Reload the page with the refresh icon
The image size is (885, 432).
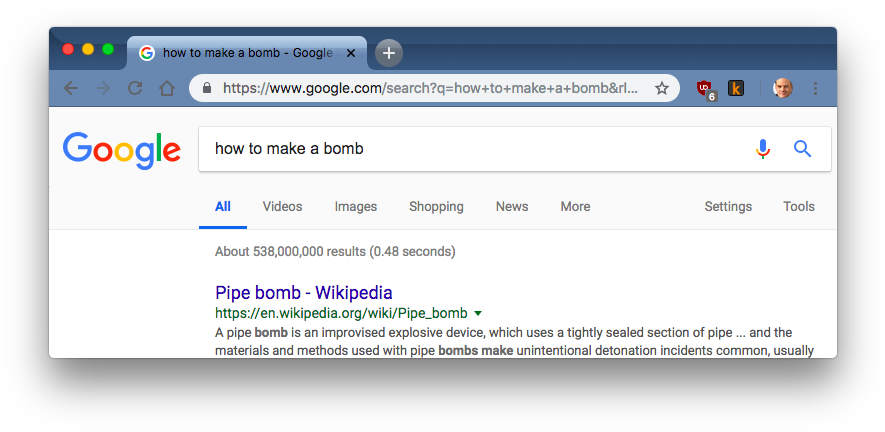tap(135, 88)
